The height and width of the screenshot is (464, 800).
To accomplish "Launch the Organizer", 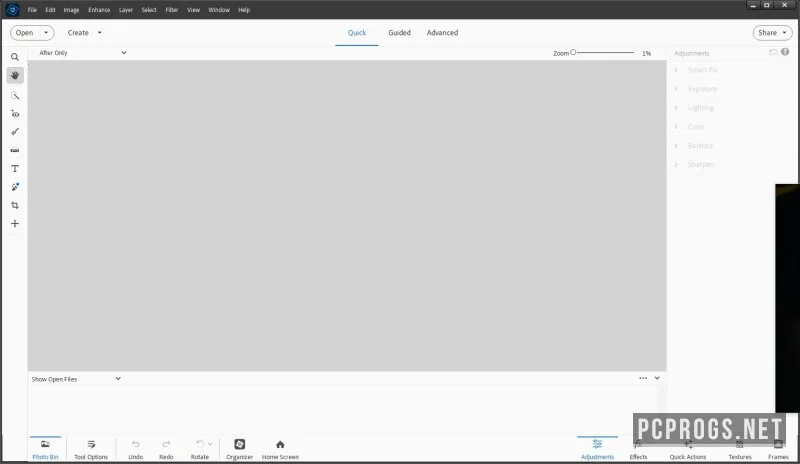I will 239,449.
